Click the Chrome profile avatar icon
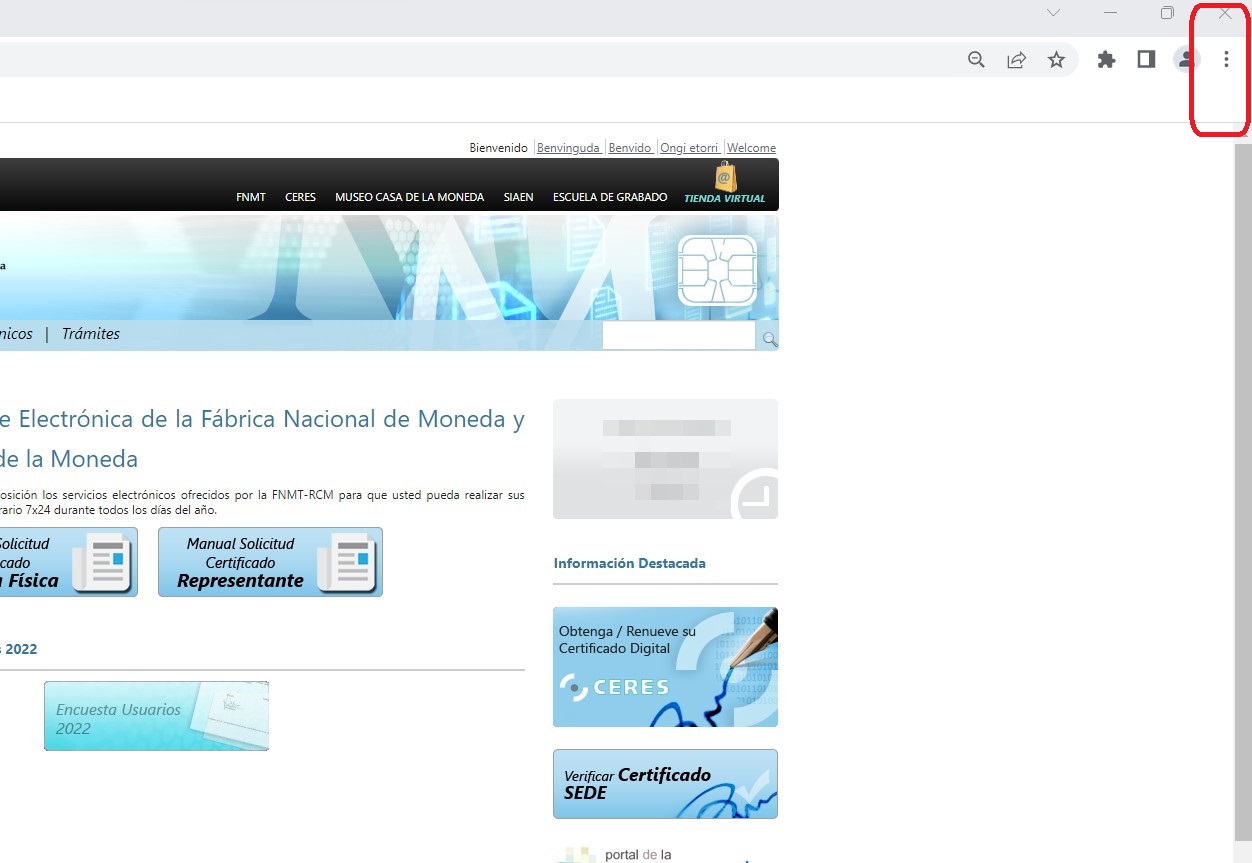 point(1186,60)
